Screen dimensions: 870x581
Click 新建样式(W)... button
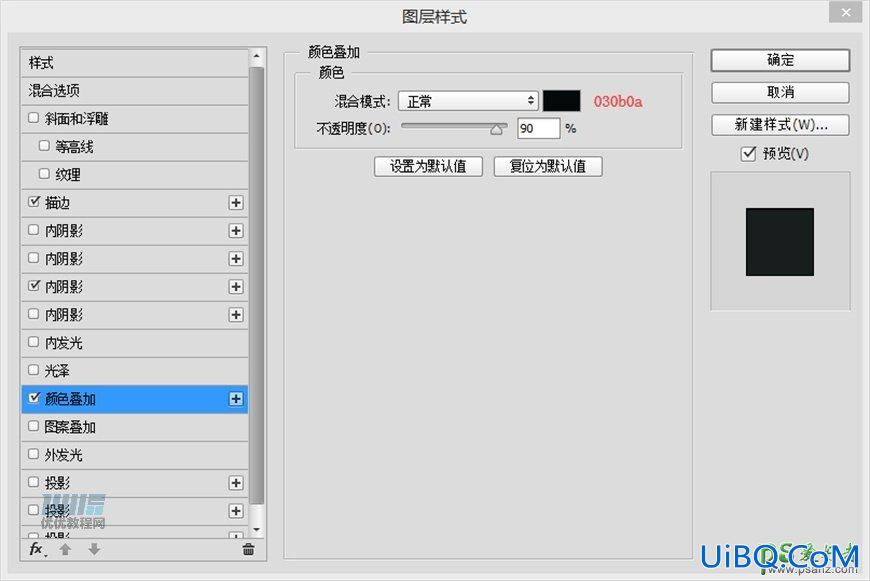(x=780, y=125)
